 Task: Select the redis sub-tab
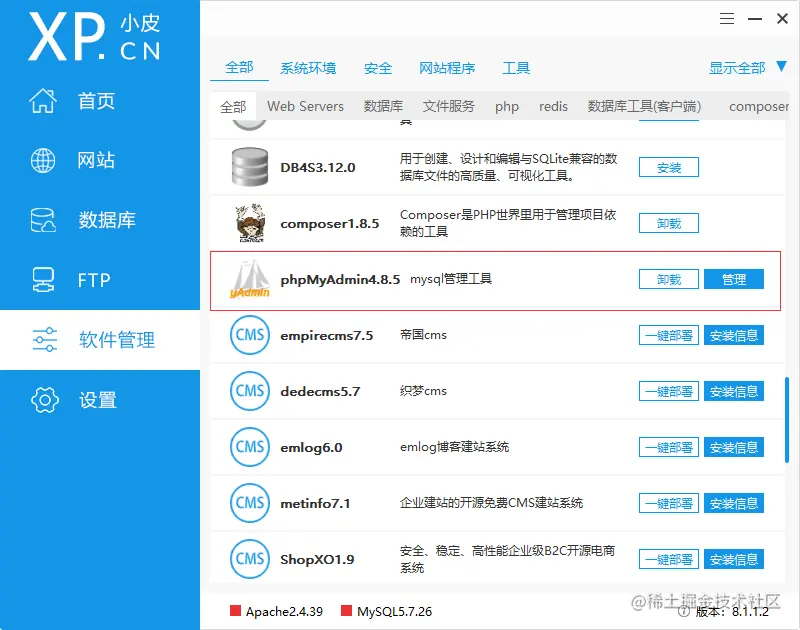[x=553, y=106]
